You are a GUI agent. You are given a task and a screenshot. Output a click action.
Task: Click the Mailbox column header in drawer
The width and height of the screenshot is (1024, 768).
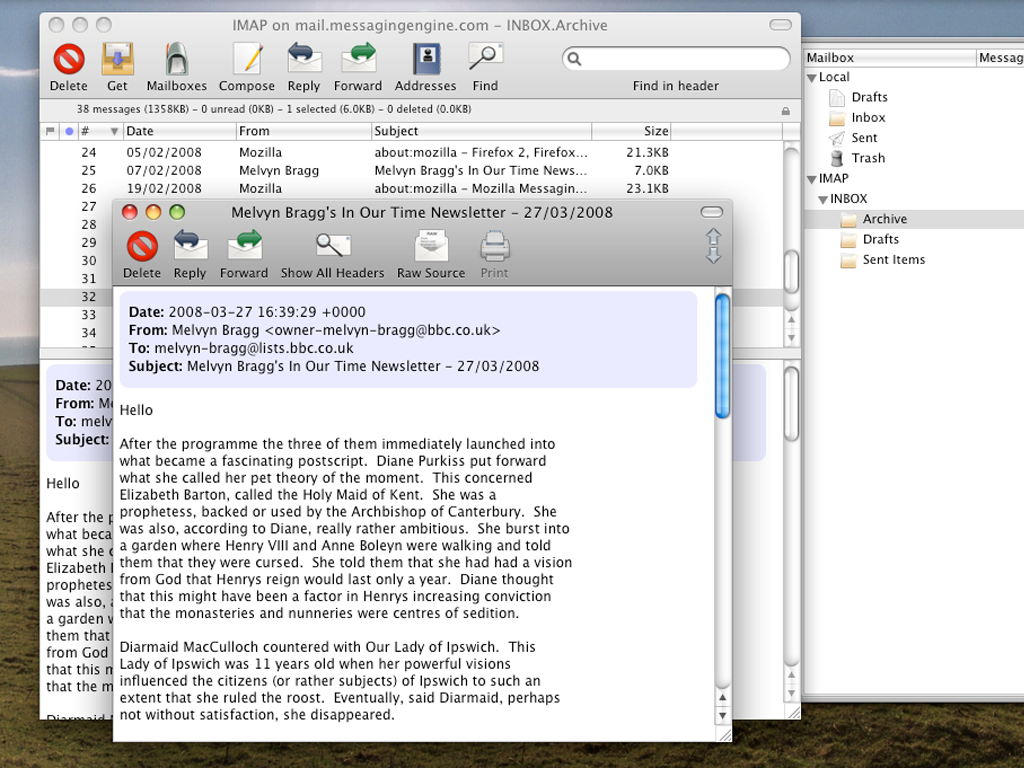click(x=889, y=57)
